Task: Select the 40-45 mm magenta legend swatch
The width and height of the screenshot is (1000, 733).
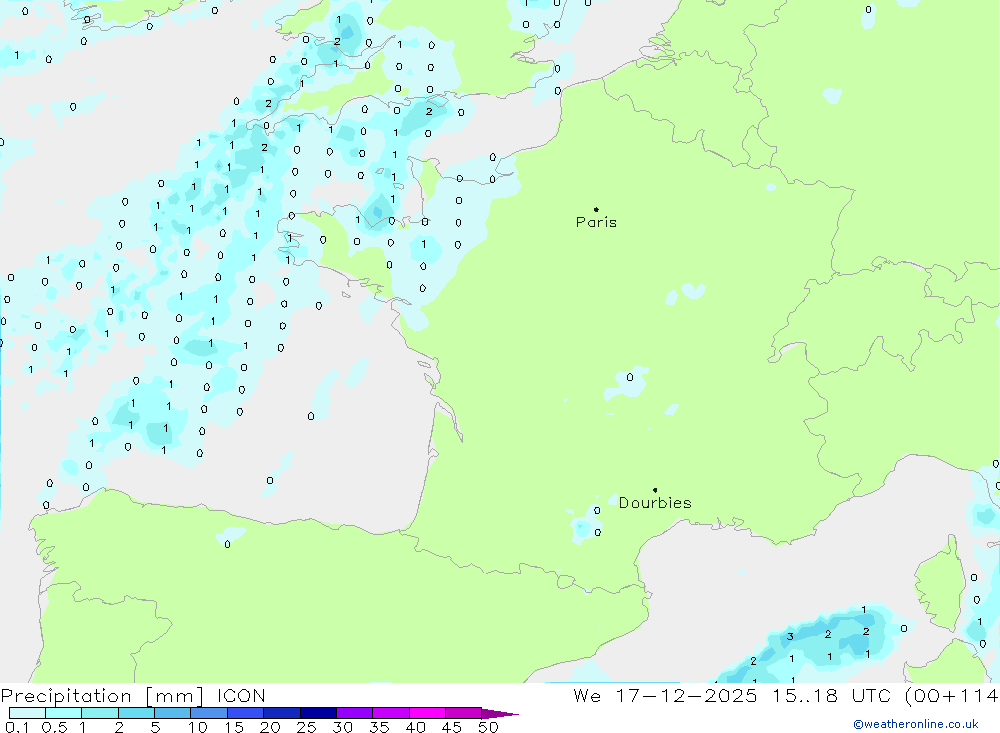Action: pyautogui.click(x=427, y=713)
